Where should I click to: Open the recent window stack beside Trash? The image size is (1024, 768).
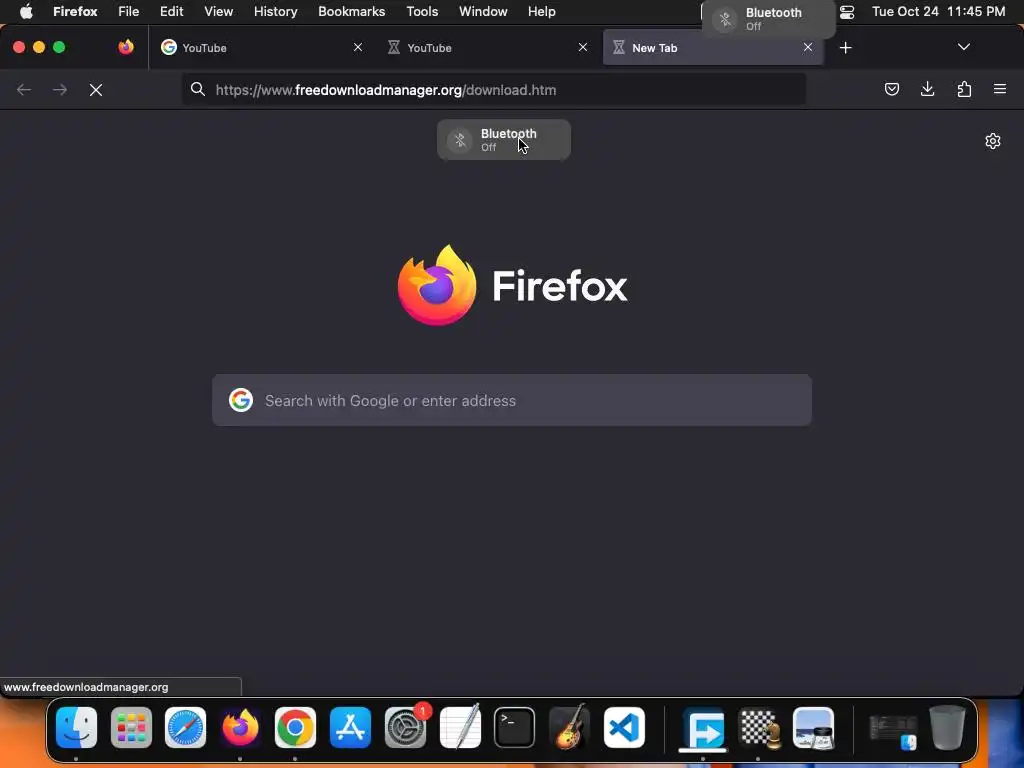tap(893, 731)
